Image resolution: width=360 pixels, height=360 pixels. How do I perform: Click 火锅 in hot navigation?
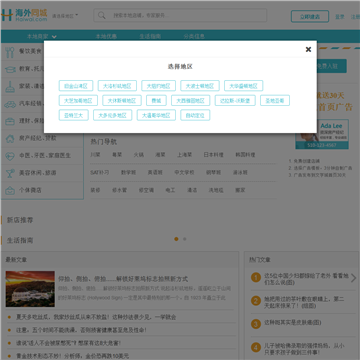click(139, 155)
